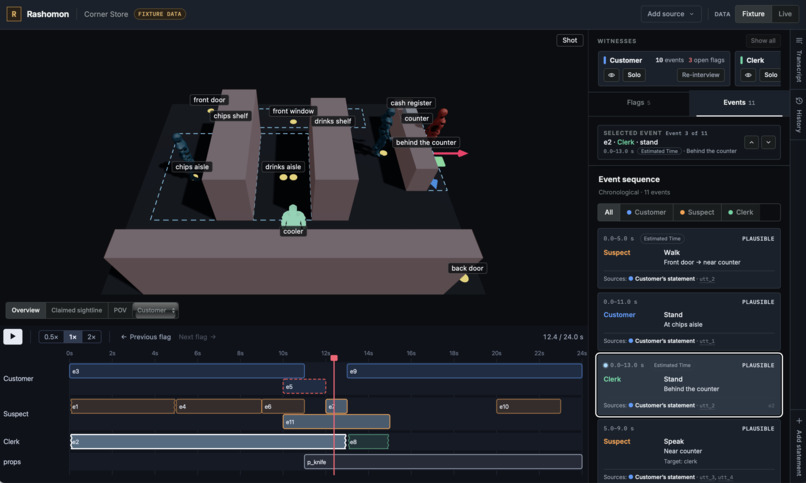
Task: Select Clerk e8 timeline block
Action: (369, 441)
